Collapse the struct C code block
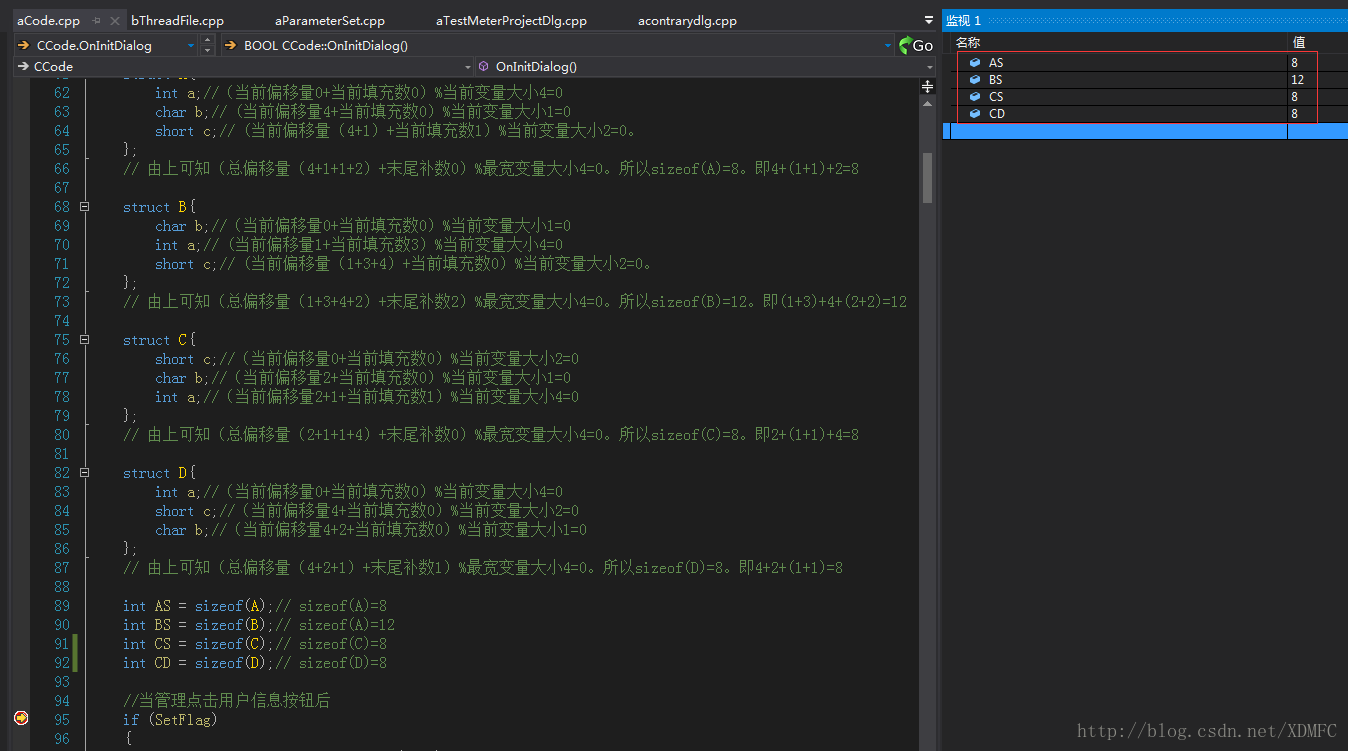 point(84,340)
